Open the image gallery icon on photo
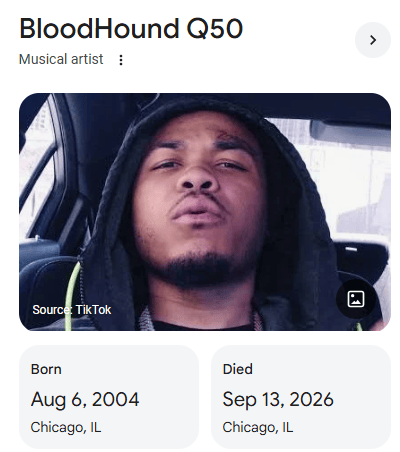Viewport: 400px width, 452px height. point(356,299)
